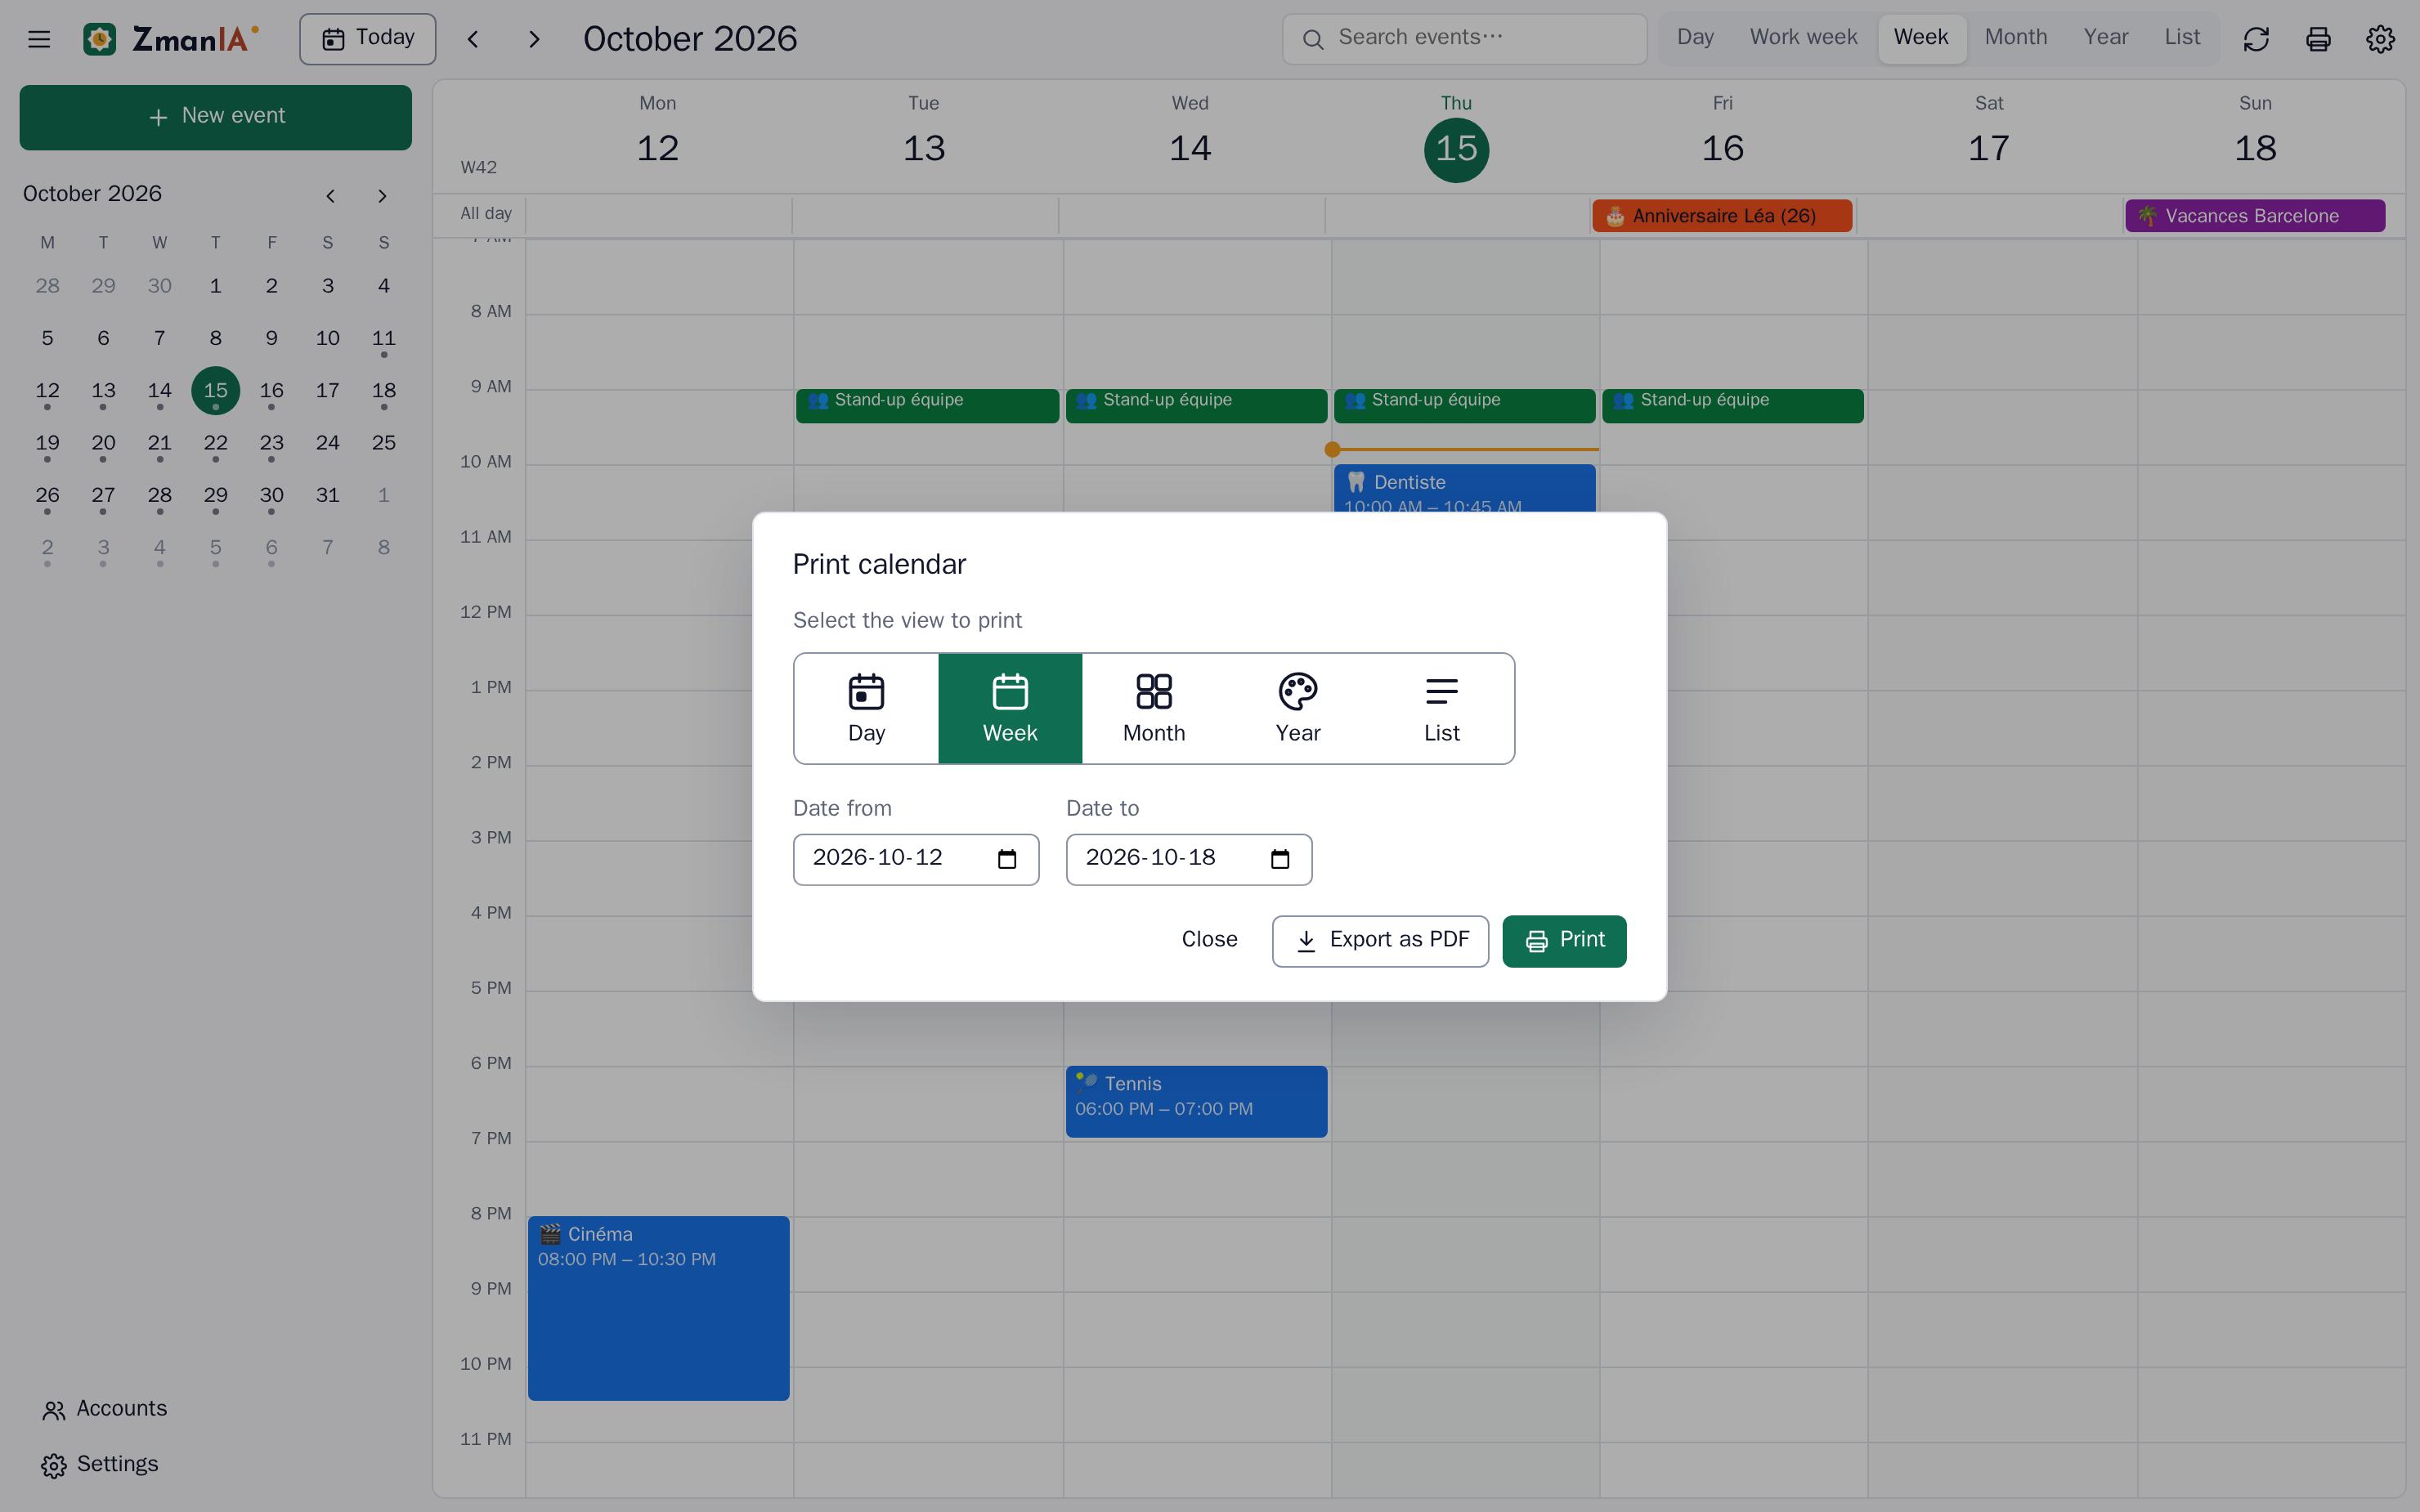2420x1512 pixels.
Task: Open Vacances Barcelone all-day event
Action: pyautogui.click(x=2255, y=216)
